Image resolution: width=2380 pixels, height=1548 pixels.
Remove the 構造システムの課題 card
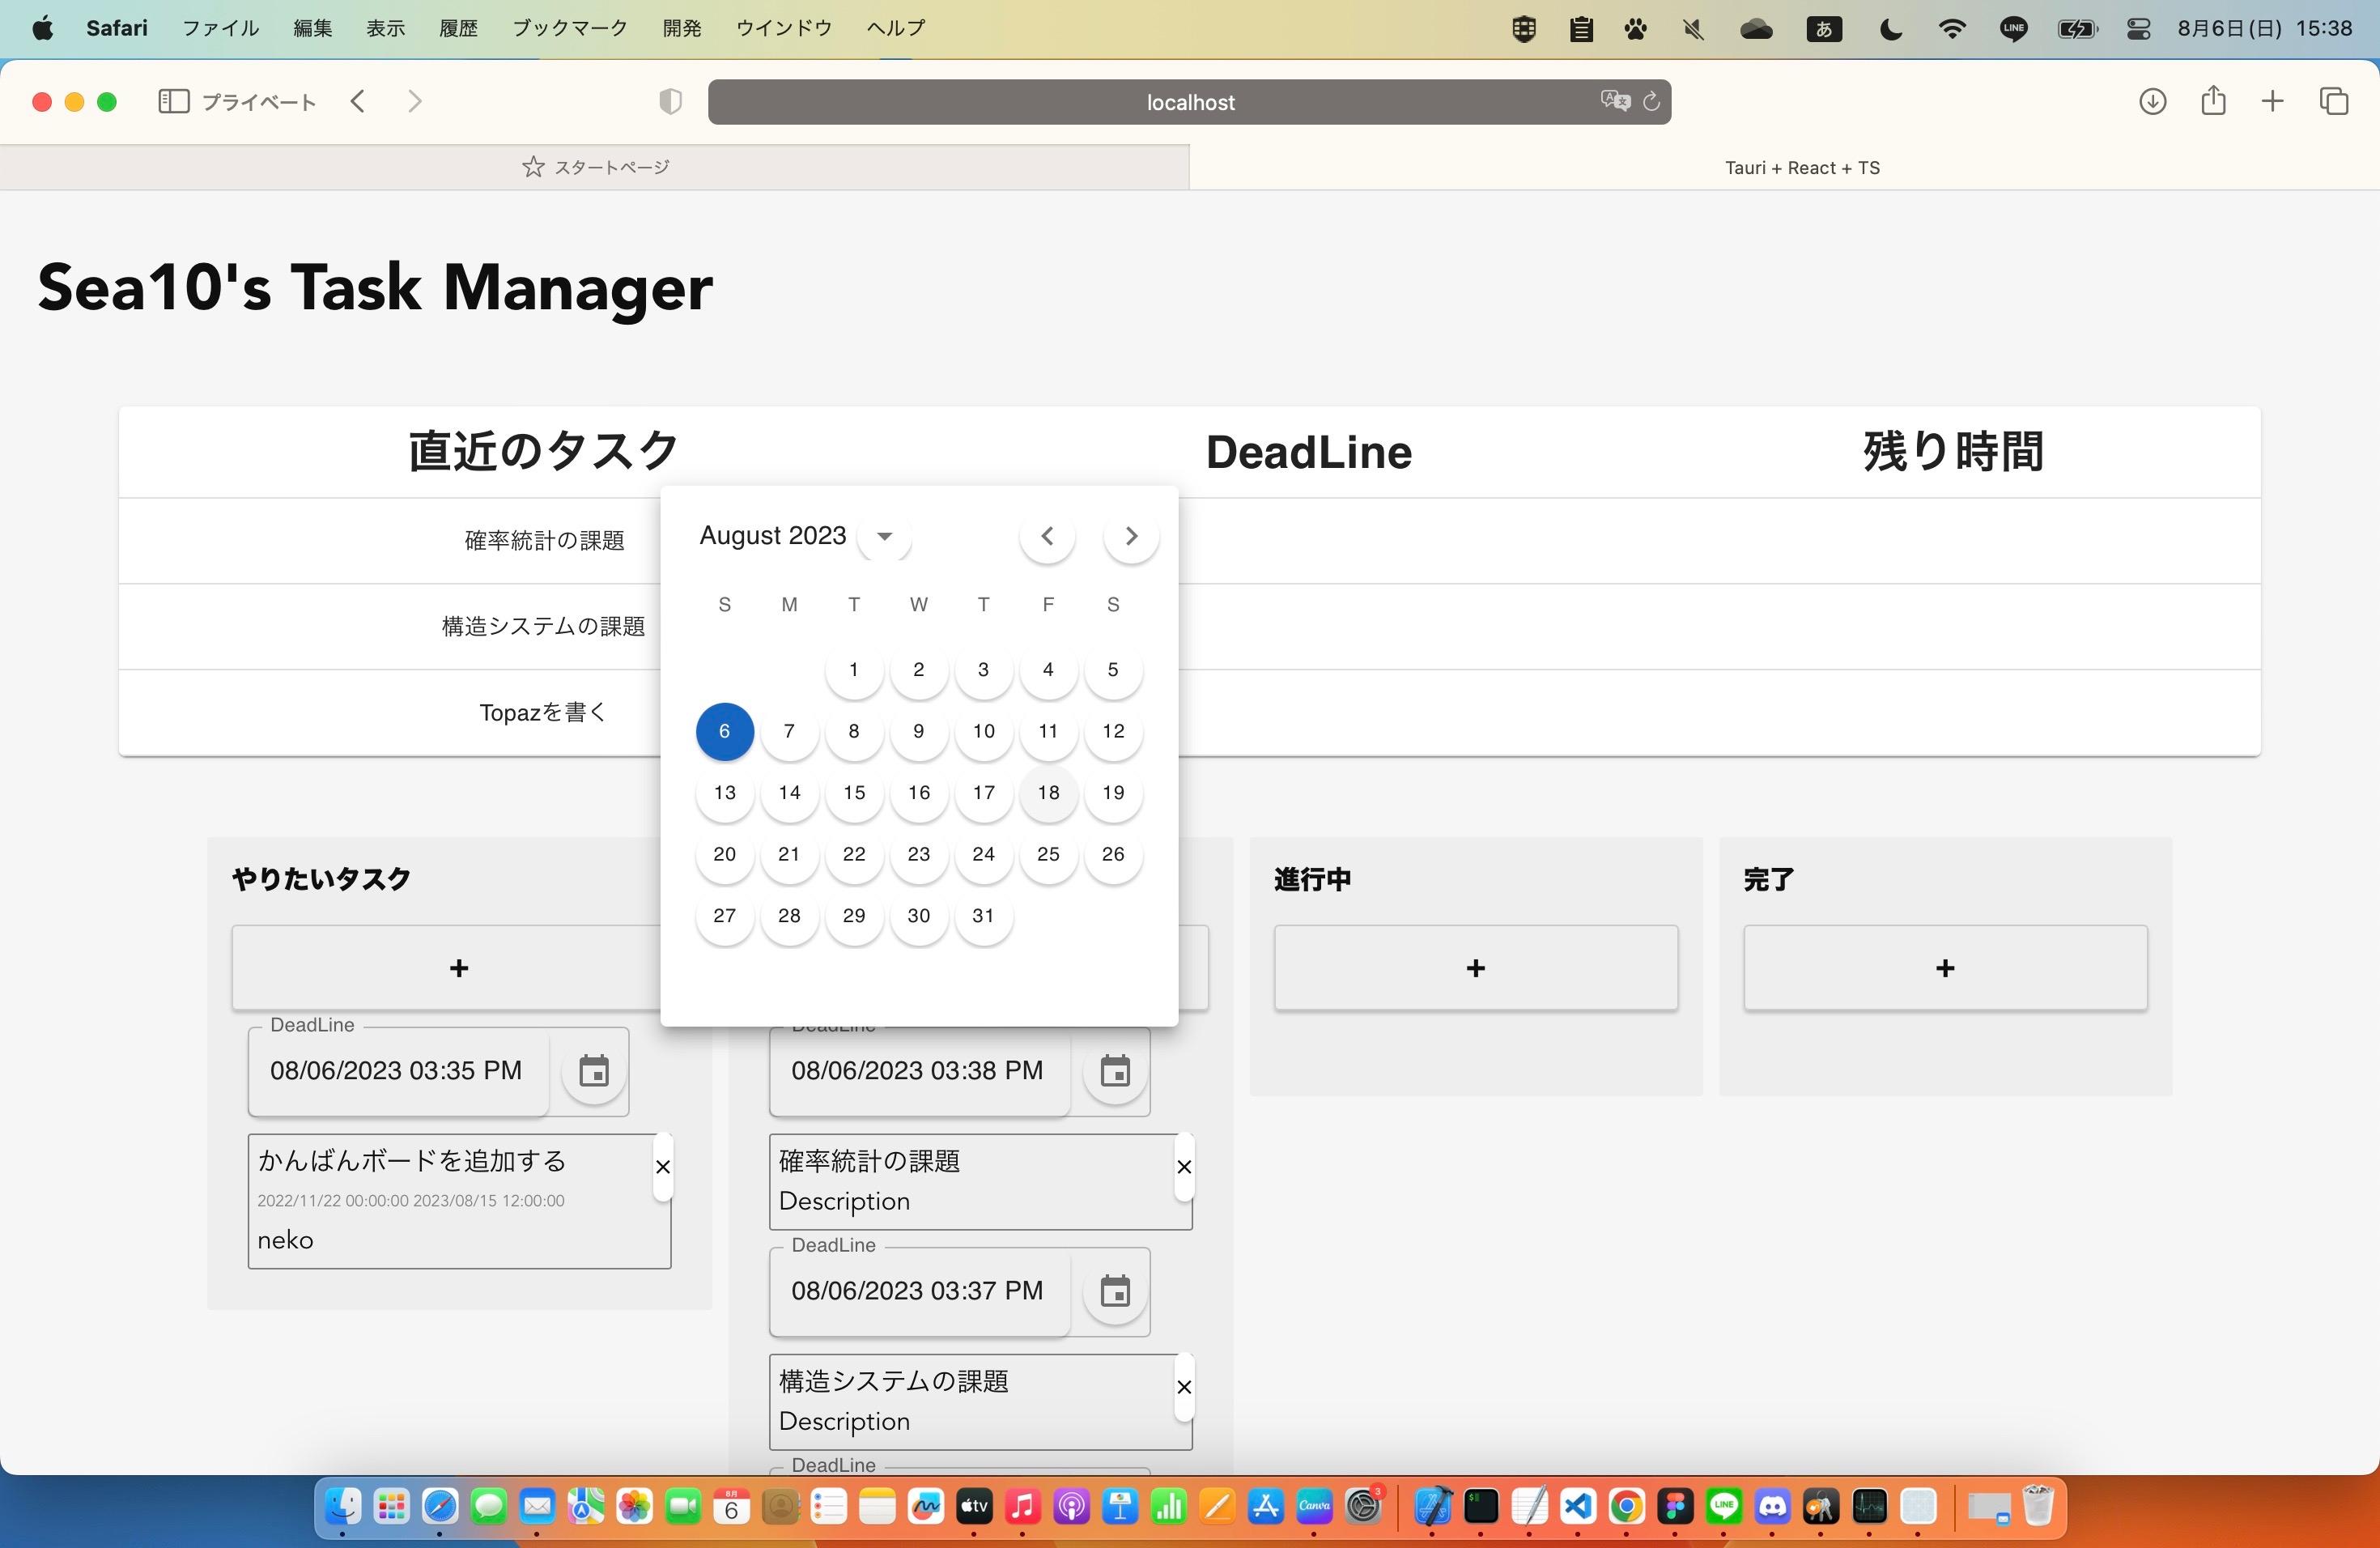[x=1183, y=1387]
